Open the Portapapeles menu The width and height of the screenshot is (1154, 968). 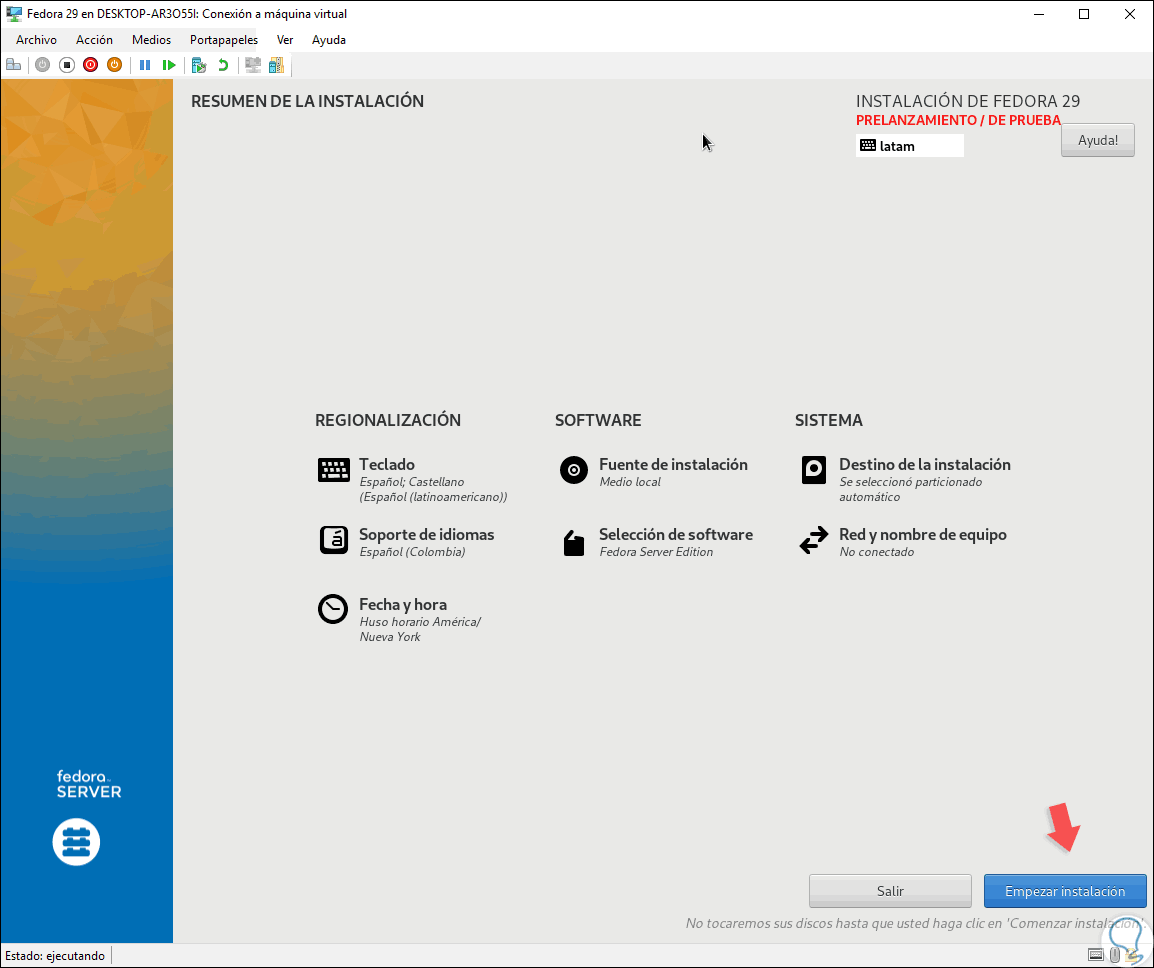point(224,40)
